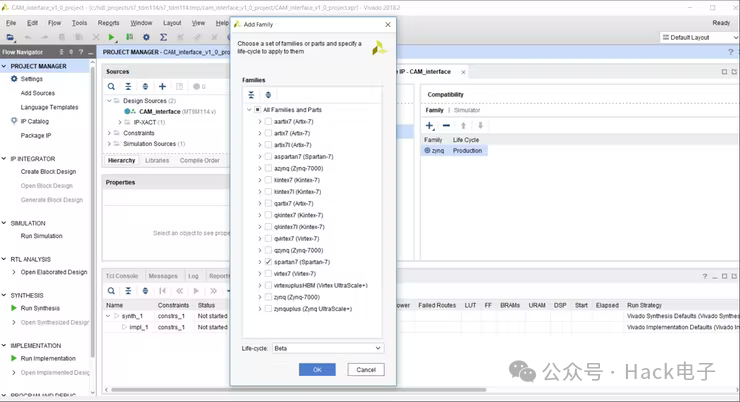
Task: Switch to the Libraries tab
Action: (157, 160)
